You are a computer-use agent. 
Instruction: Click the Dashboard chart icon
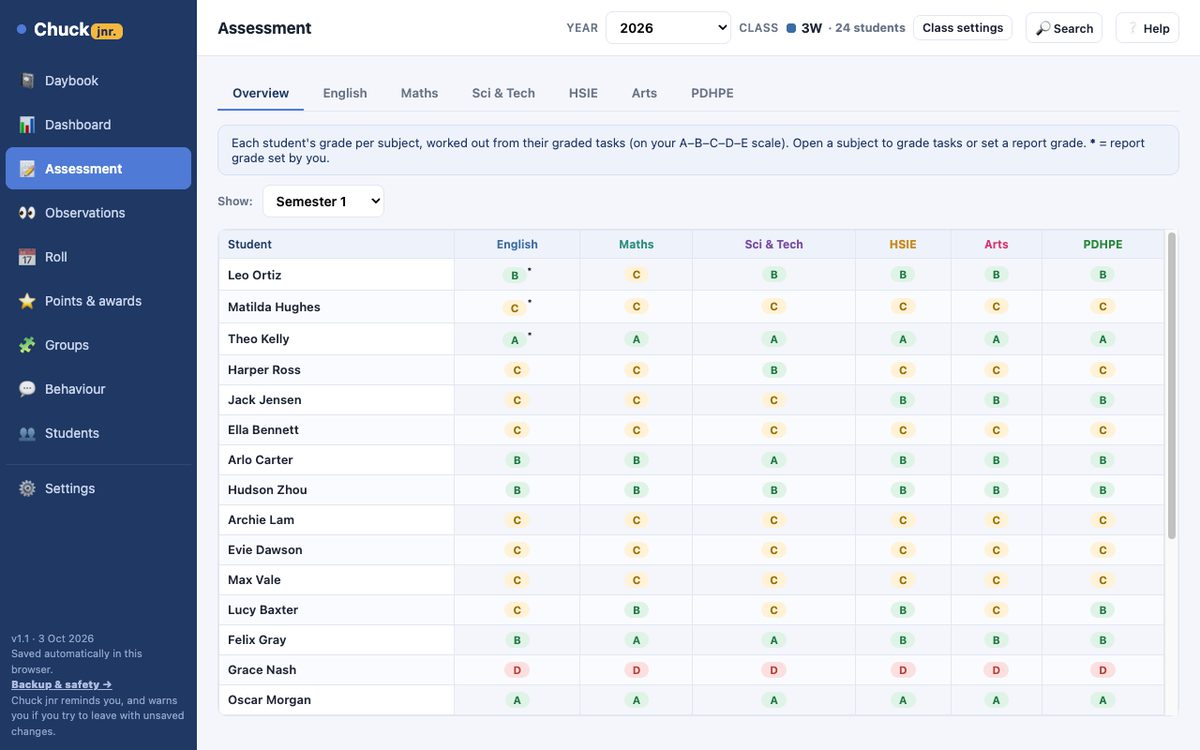(x=27, y=125)
